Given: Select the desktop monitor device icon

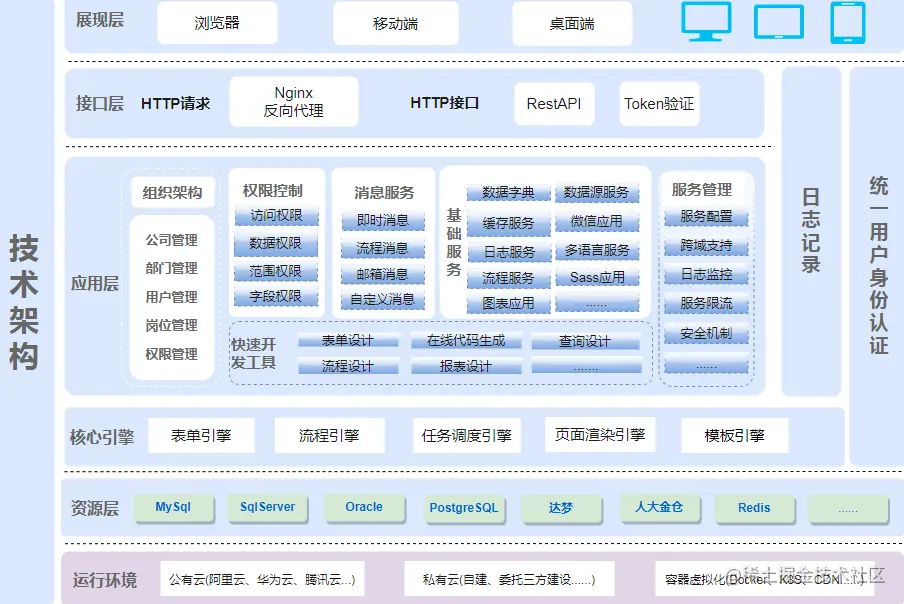Looking at the screenshot, I should click(x=706, y=23).
